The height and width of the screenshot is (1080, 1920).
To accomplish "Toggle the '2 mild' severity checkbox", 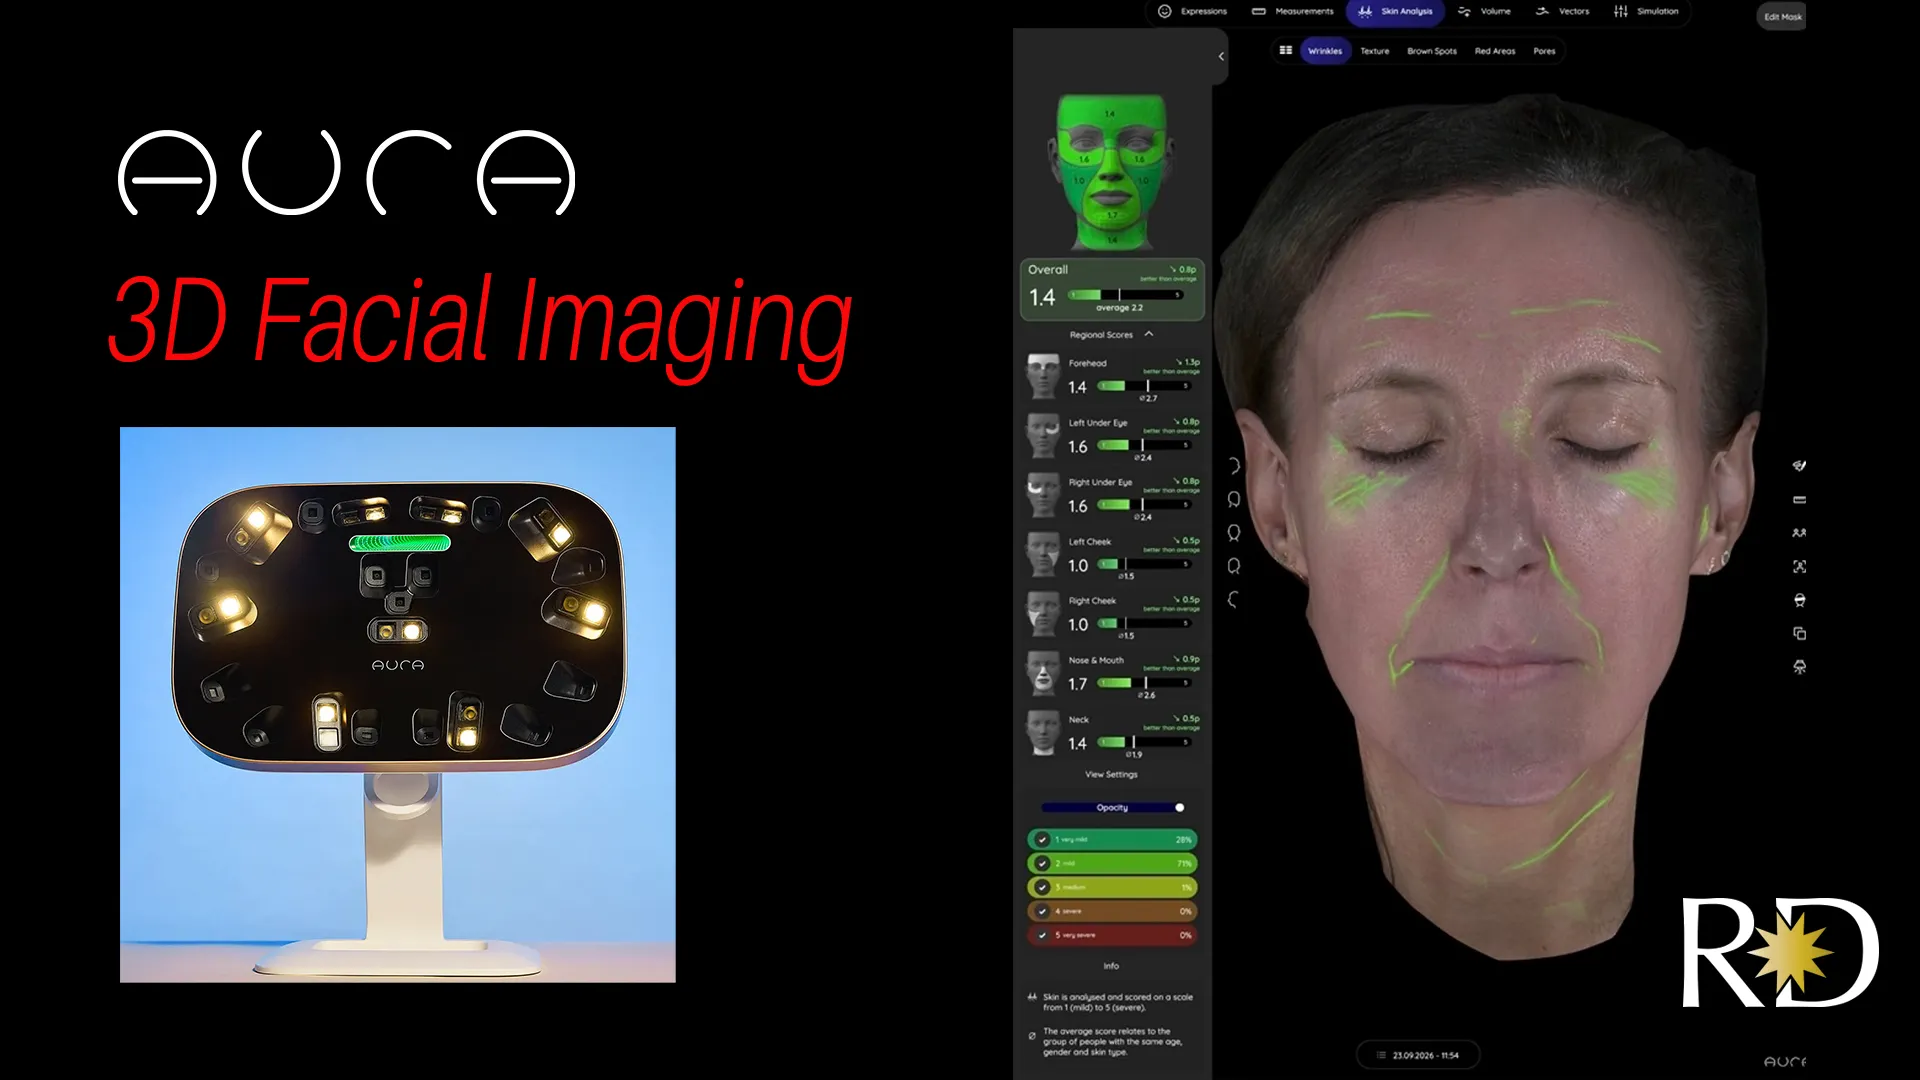I will [1042, 863].
